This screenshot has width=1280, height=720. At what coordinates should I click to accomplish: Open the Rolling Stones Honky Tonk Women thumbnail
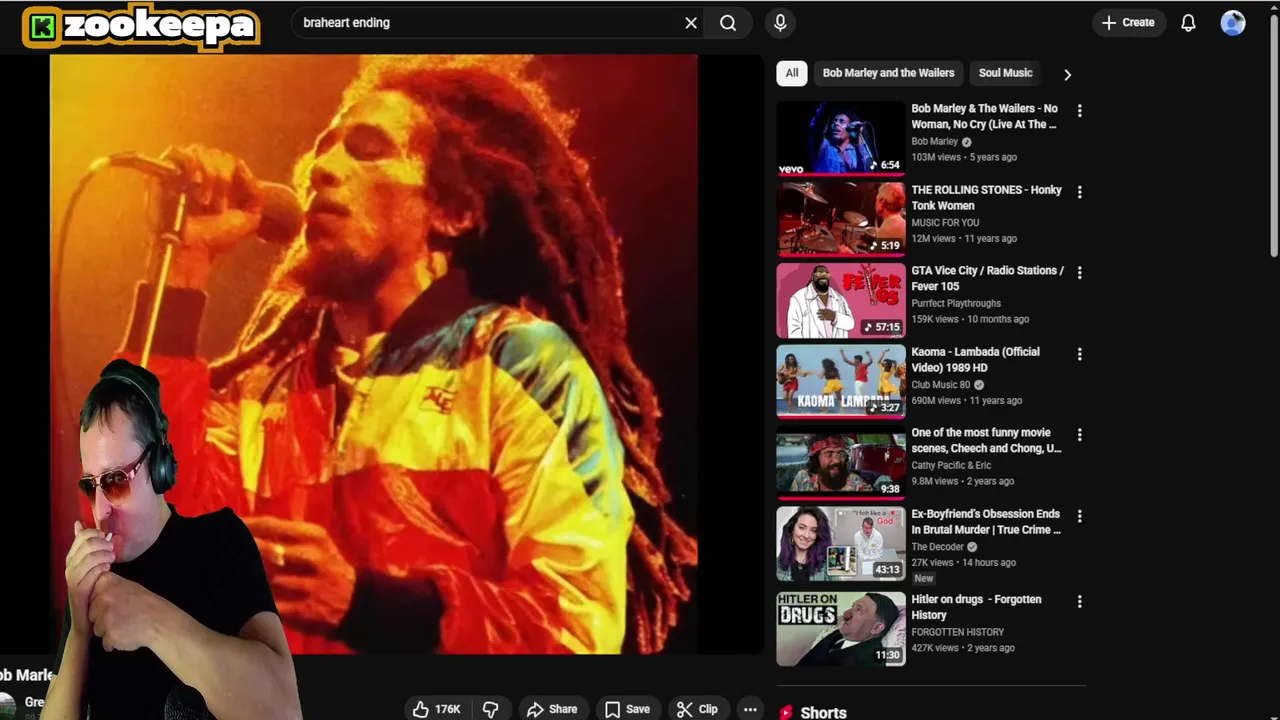coord(841,218)
